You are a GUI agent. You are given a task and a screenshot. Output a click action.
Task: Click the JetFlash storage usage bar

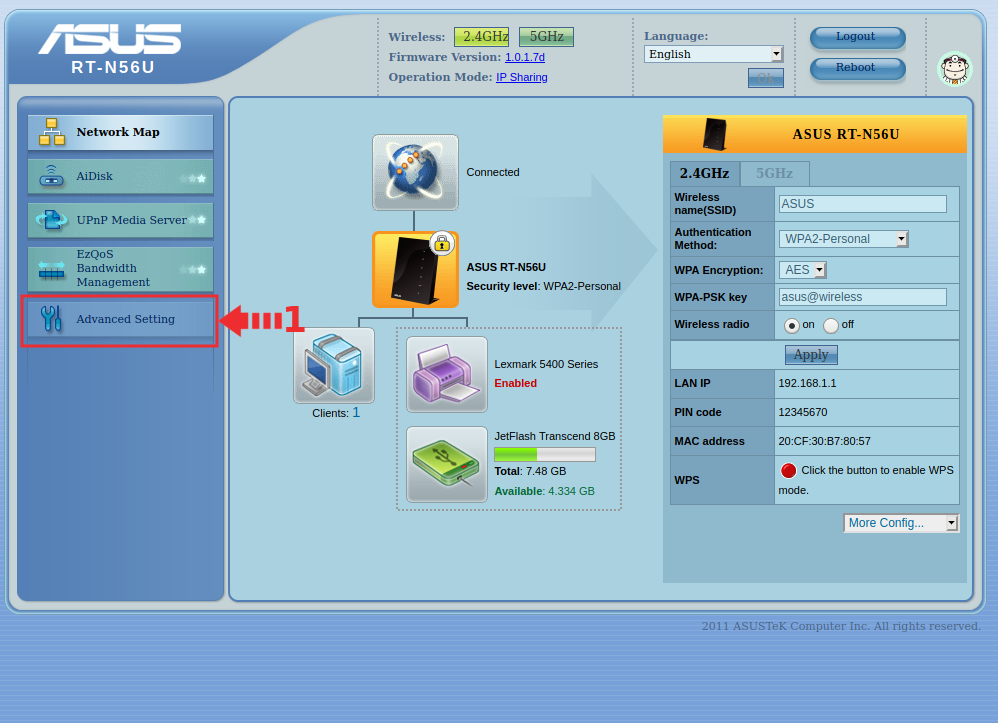(x=545, y=454)
